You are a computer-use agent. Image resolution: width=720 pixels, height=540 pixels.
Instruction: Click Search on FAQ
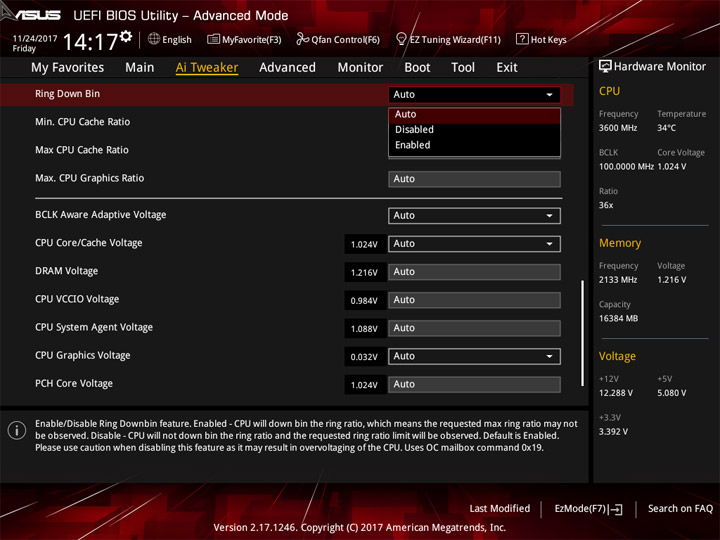click(680, 509)
